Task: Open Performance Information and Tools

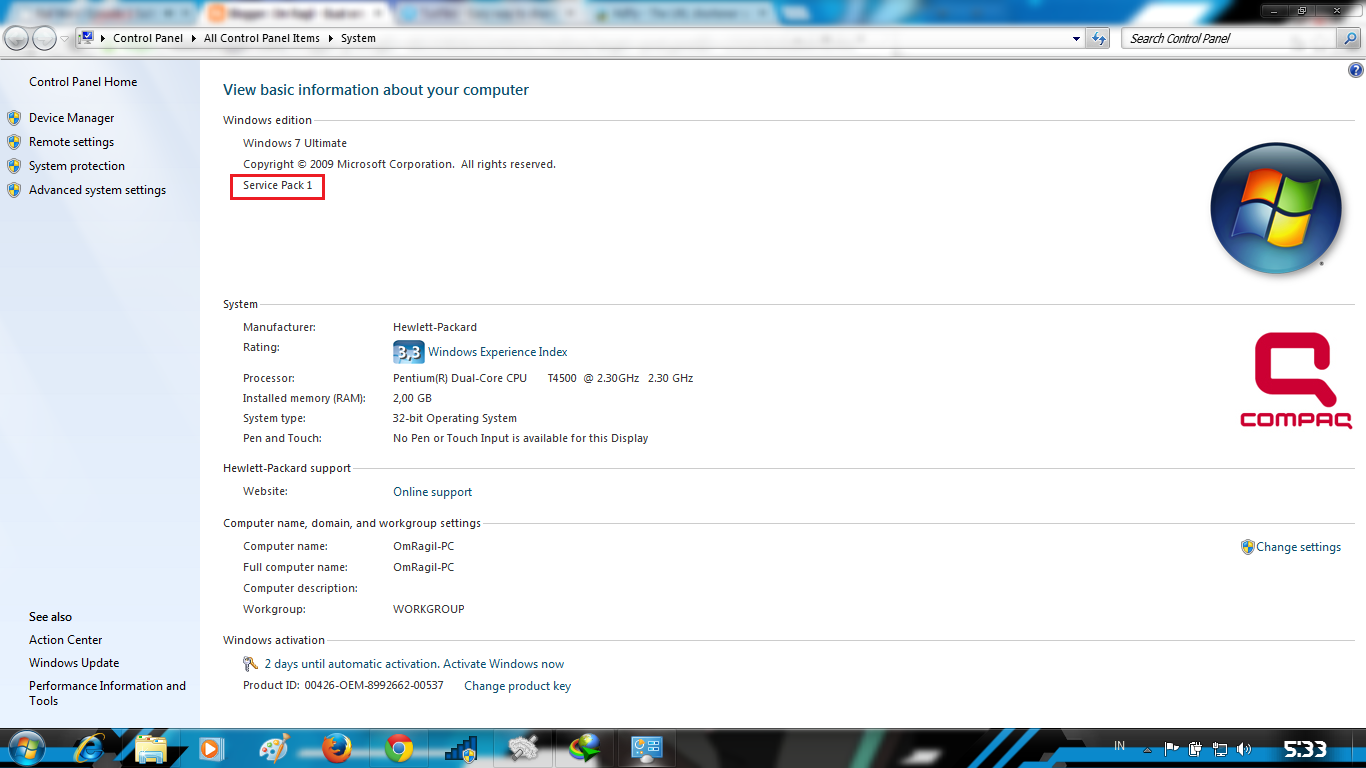Action: point(107,693)
